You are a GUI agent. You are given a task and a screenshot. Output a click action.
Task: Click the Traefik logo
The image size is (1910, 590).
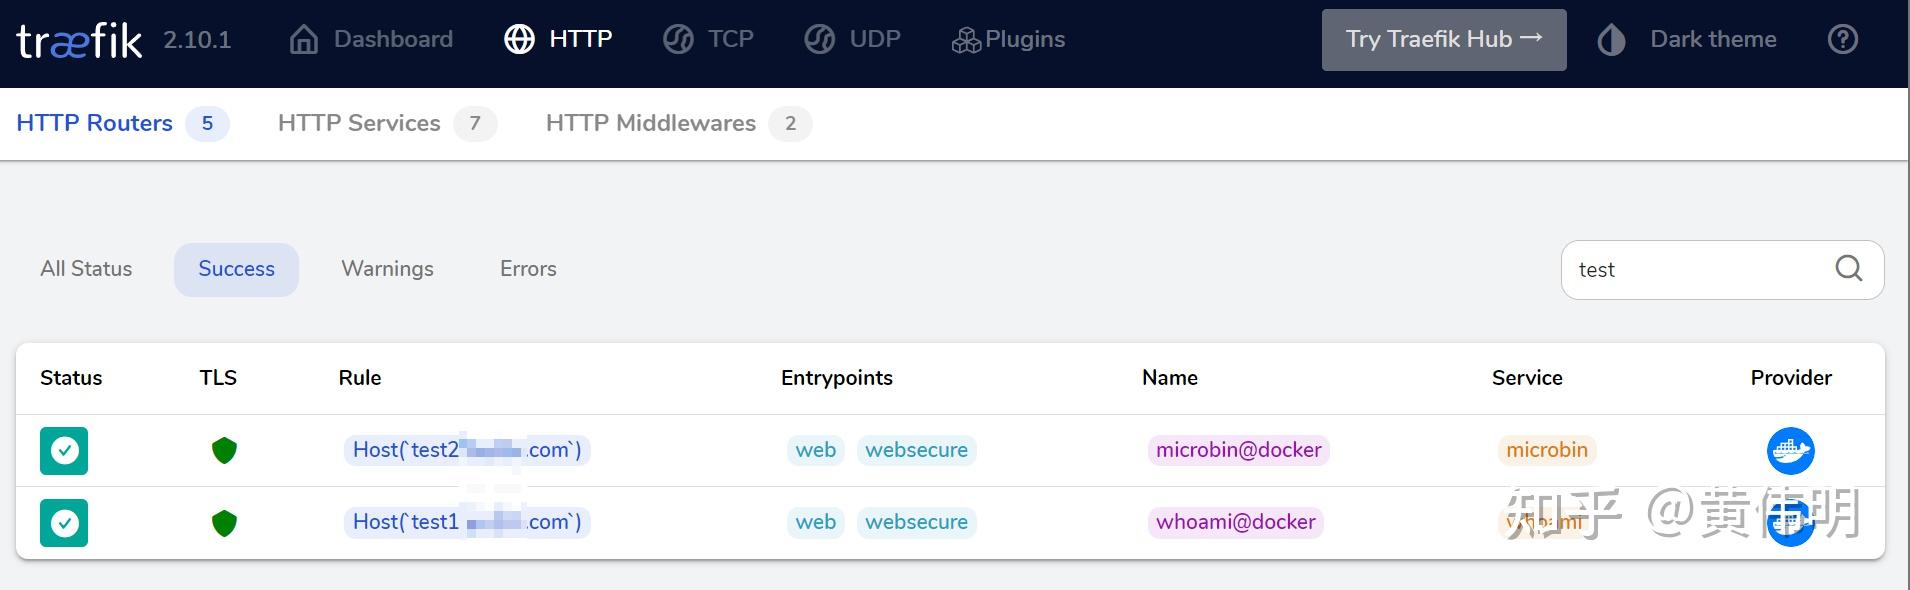80,41
